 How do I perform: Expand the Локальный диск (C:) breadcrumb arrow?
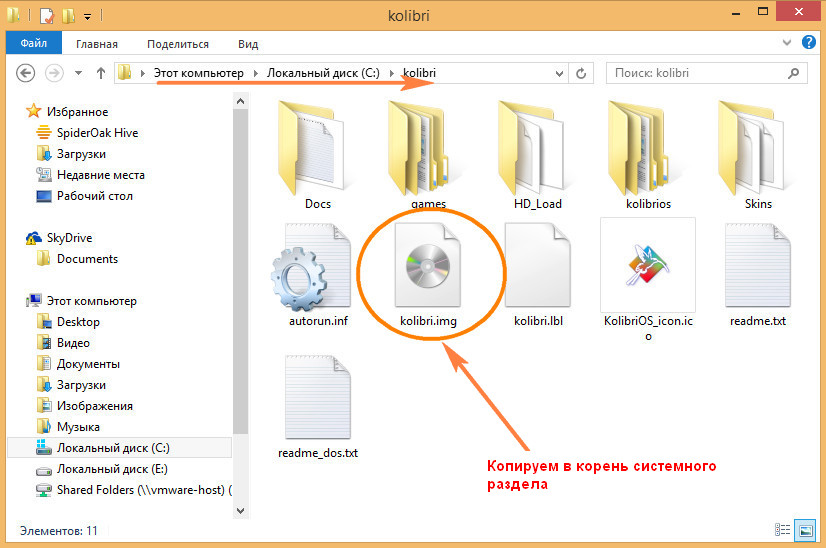[x=391, y=73]
